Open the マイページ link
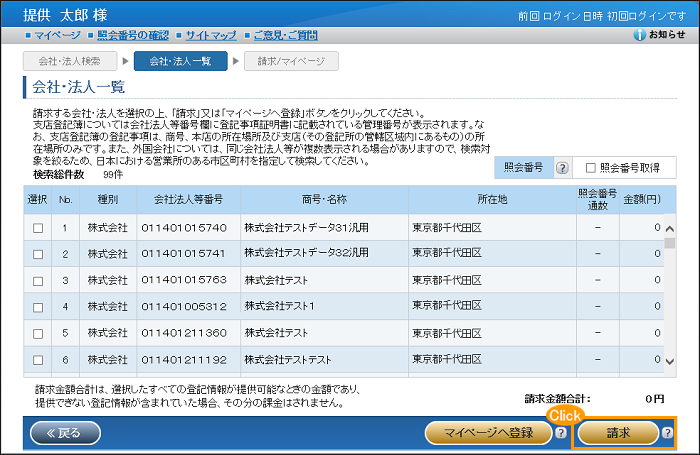Screen dimensions: 700x455 tap(57, 35)
